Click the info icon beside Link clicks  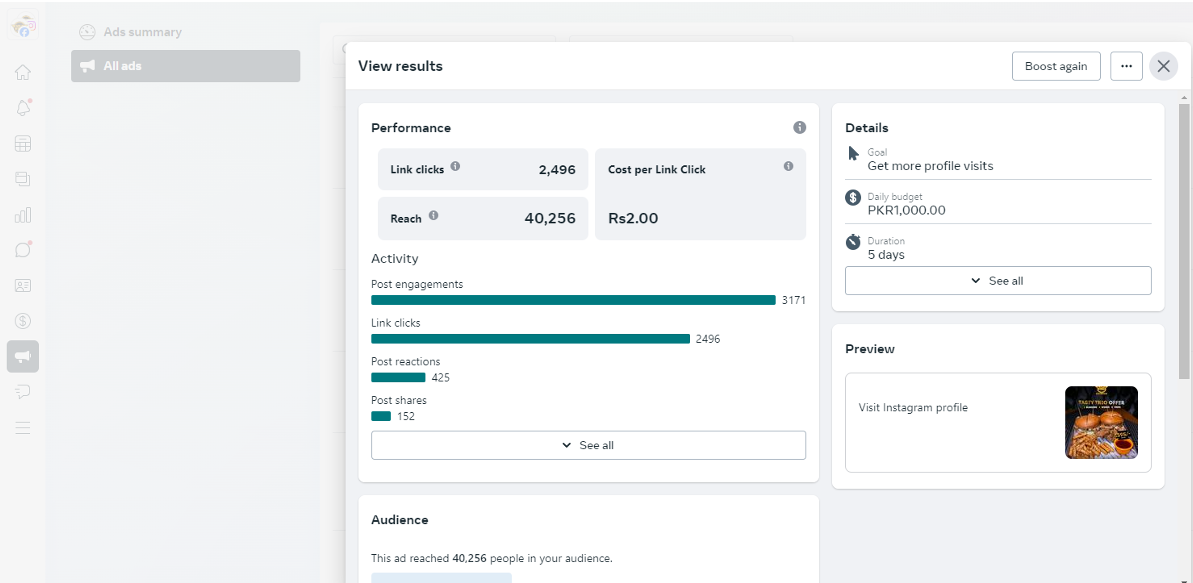click(455, 167)
